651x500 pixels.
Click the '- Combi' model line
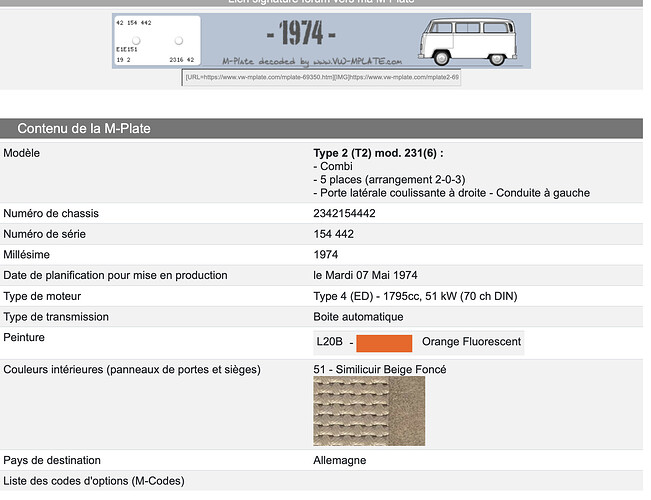point(333,167)
